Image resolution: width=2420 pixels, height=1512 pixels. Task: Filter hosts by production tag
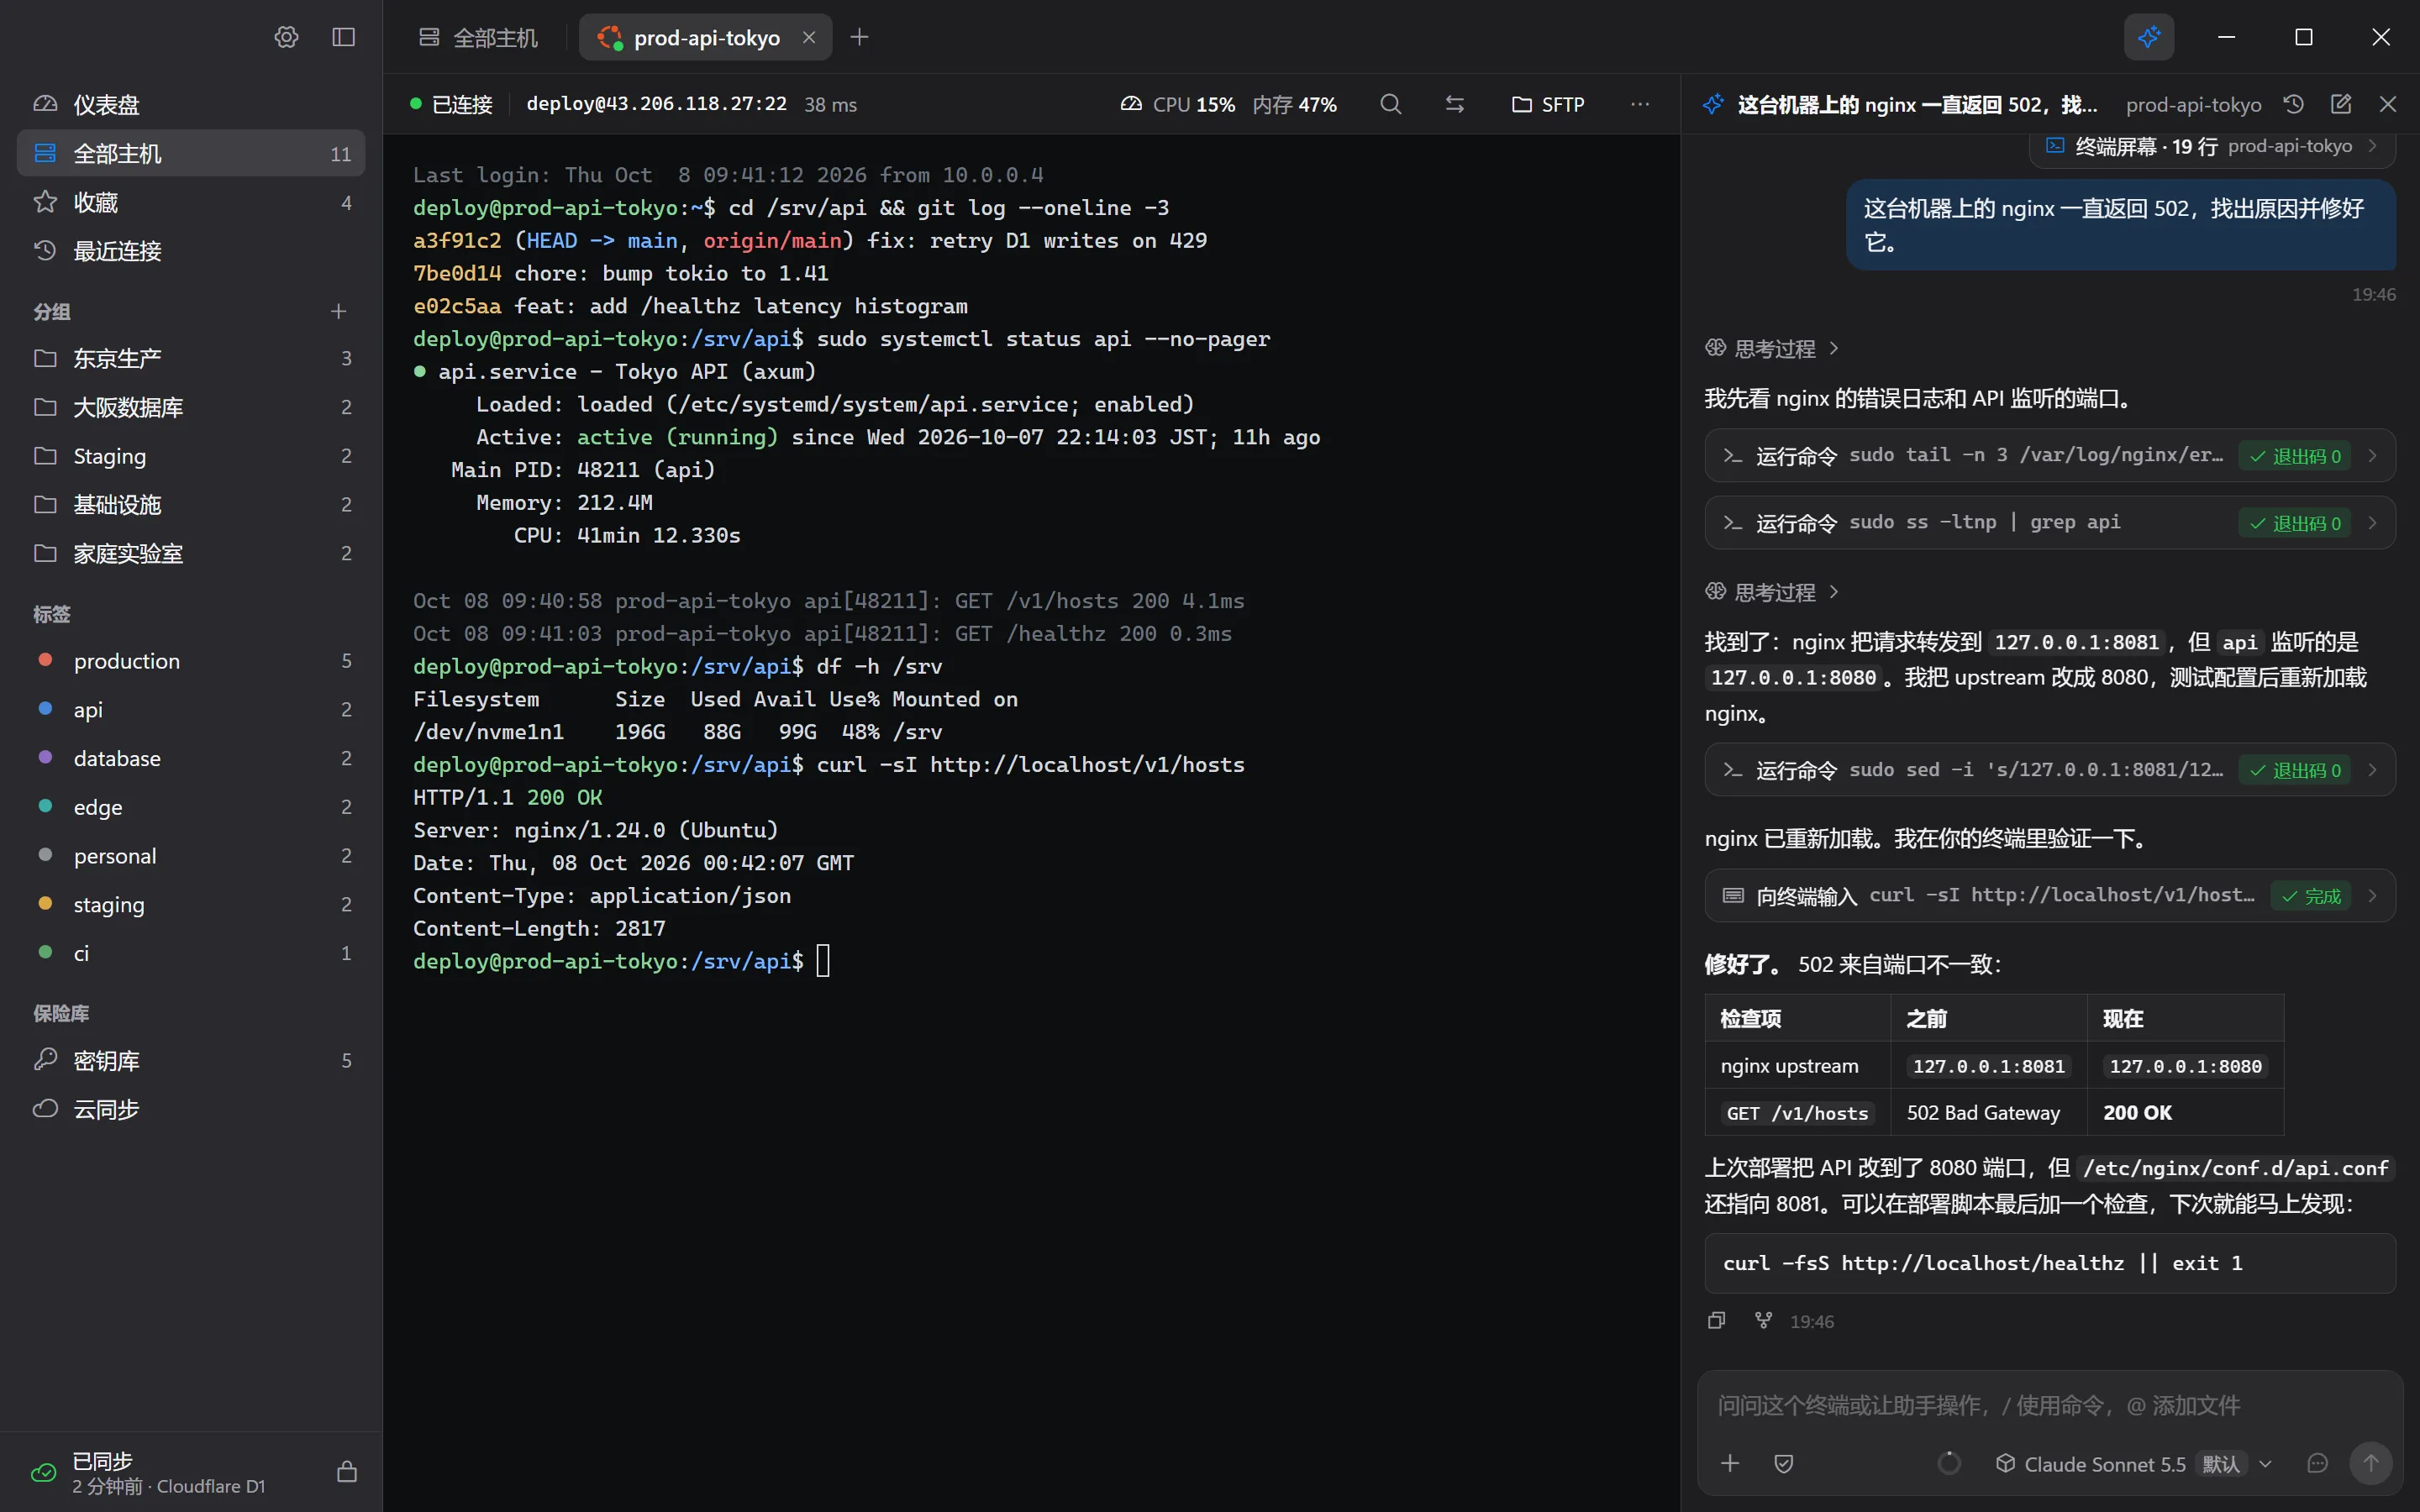tap(191, 660)
